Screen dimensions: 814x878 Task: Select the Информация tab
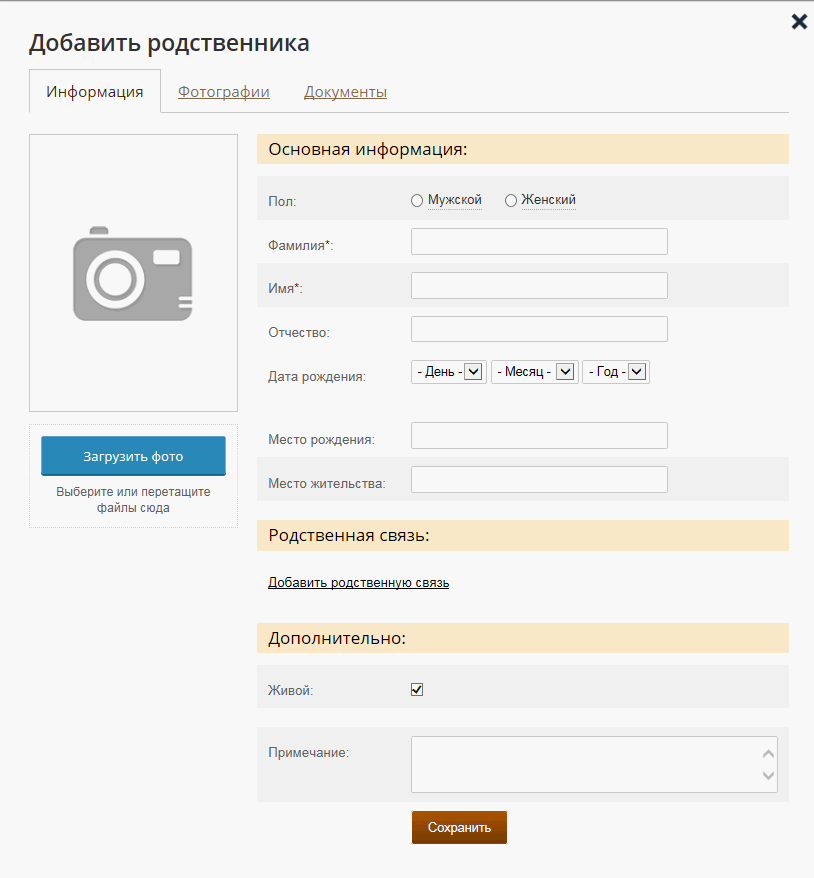tap(95, 92)
